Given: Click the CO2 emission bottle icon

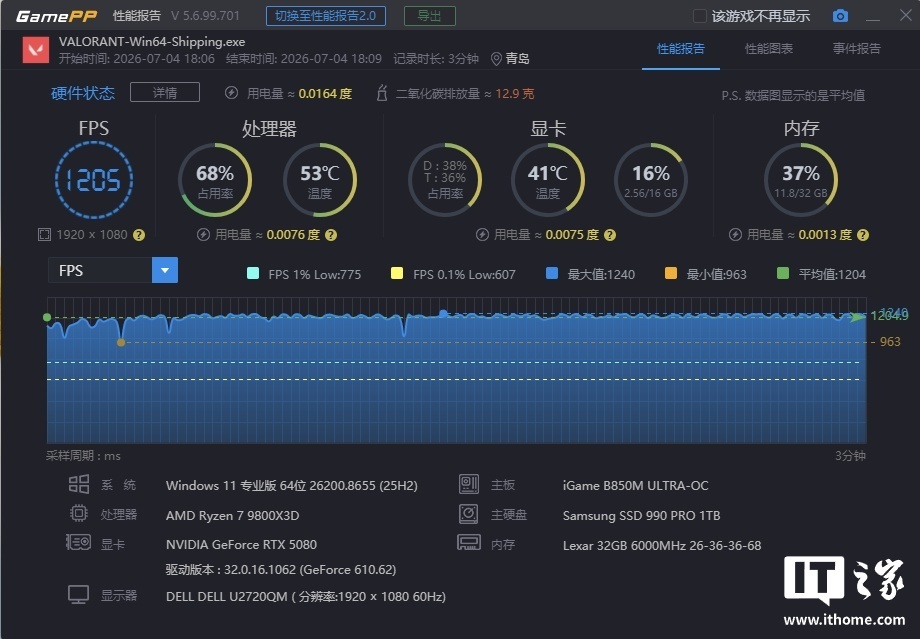Looking at the screenshot, I should (x=382, y=93).
